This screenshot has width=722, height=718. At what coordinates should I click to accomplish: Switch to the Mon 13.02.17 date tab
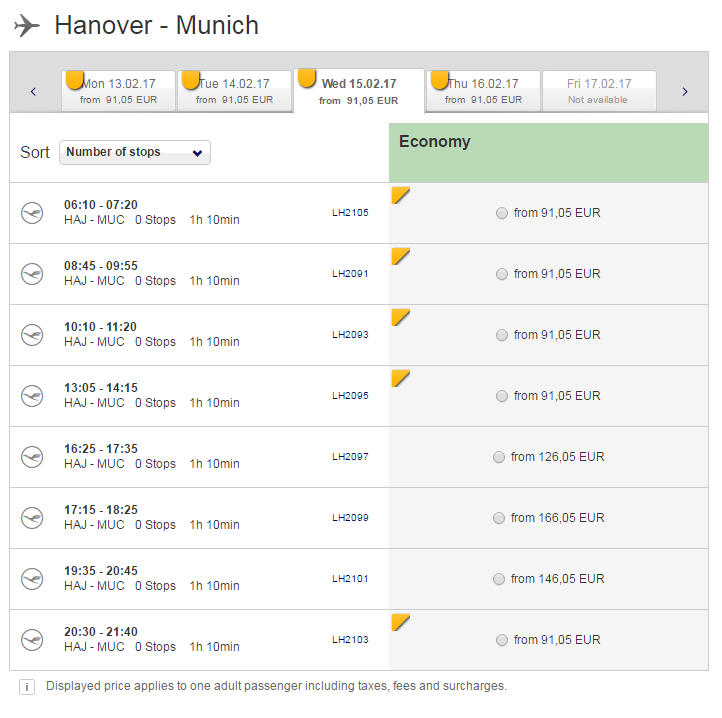coord(119,91)
